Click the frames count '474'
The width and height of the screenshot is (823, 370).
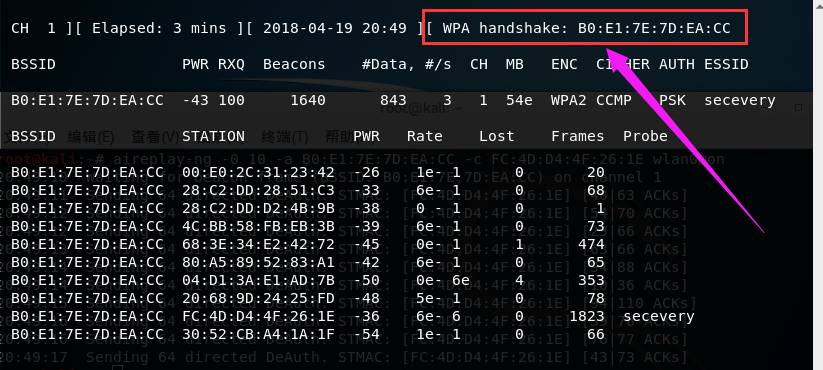click(591, 245)
